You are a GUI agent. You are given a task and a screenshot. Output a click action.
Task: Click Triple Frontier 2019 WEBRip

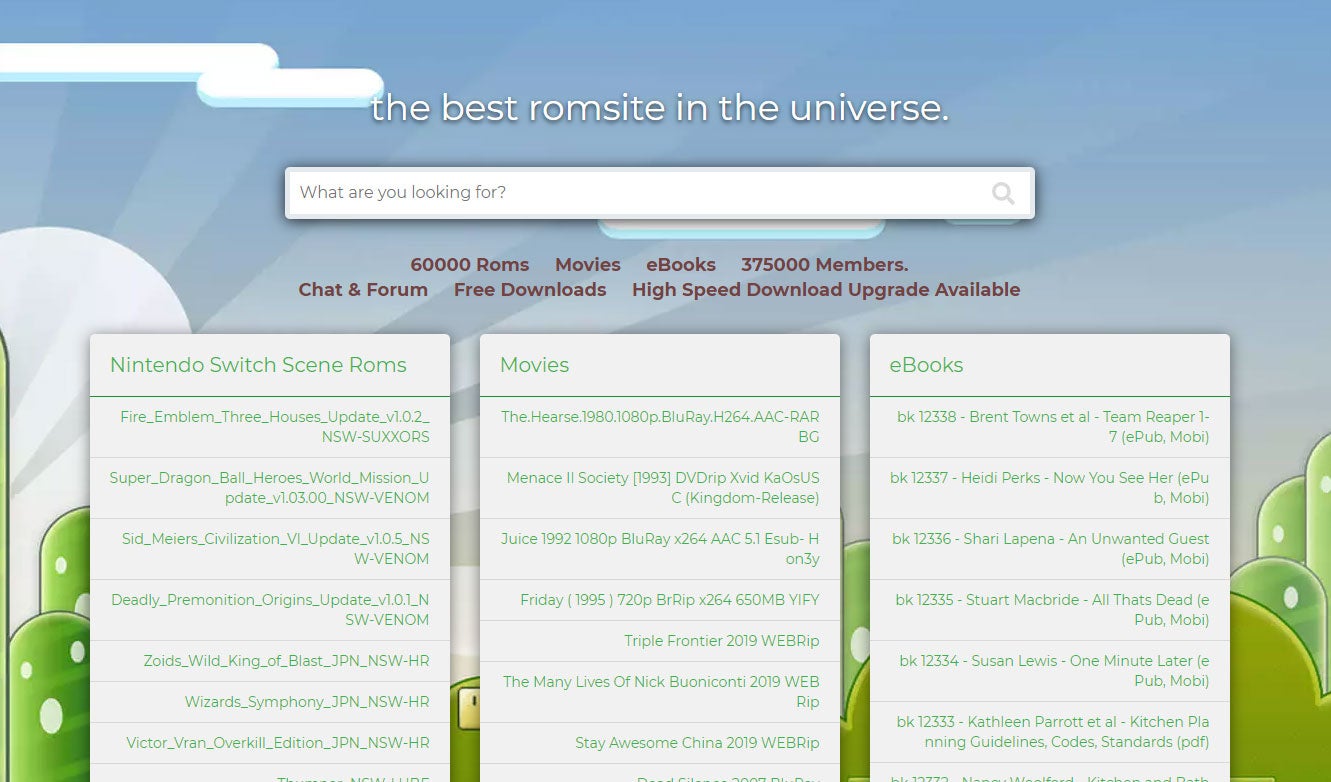click(721, 641)
